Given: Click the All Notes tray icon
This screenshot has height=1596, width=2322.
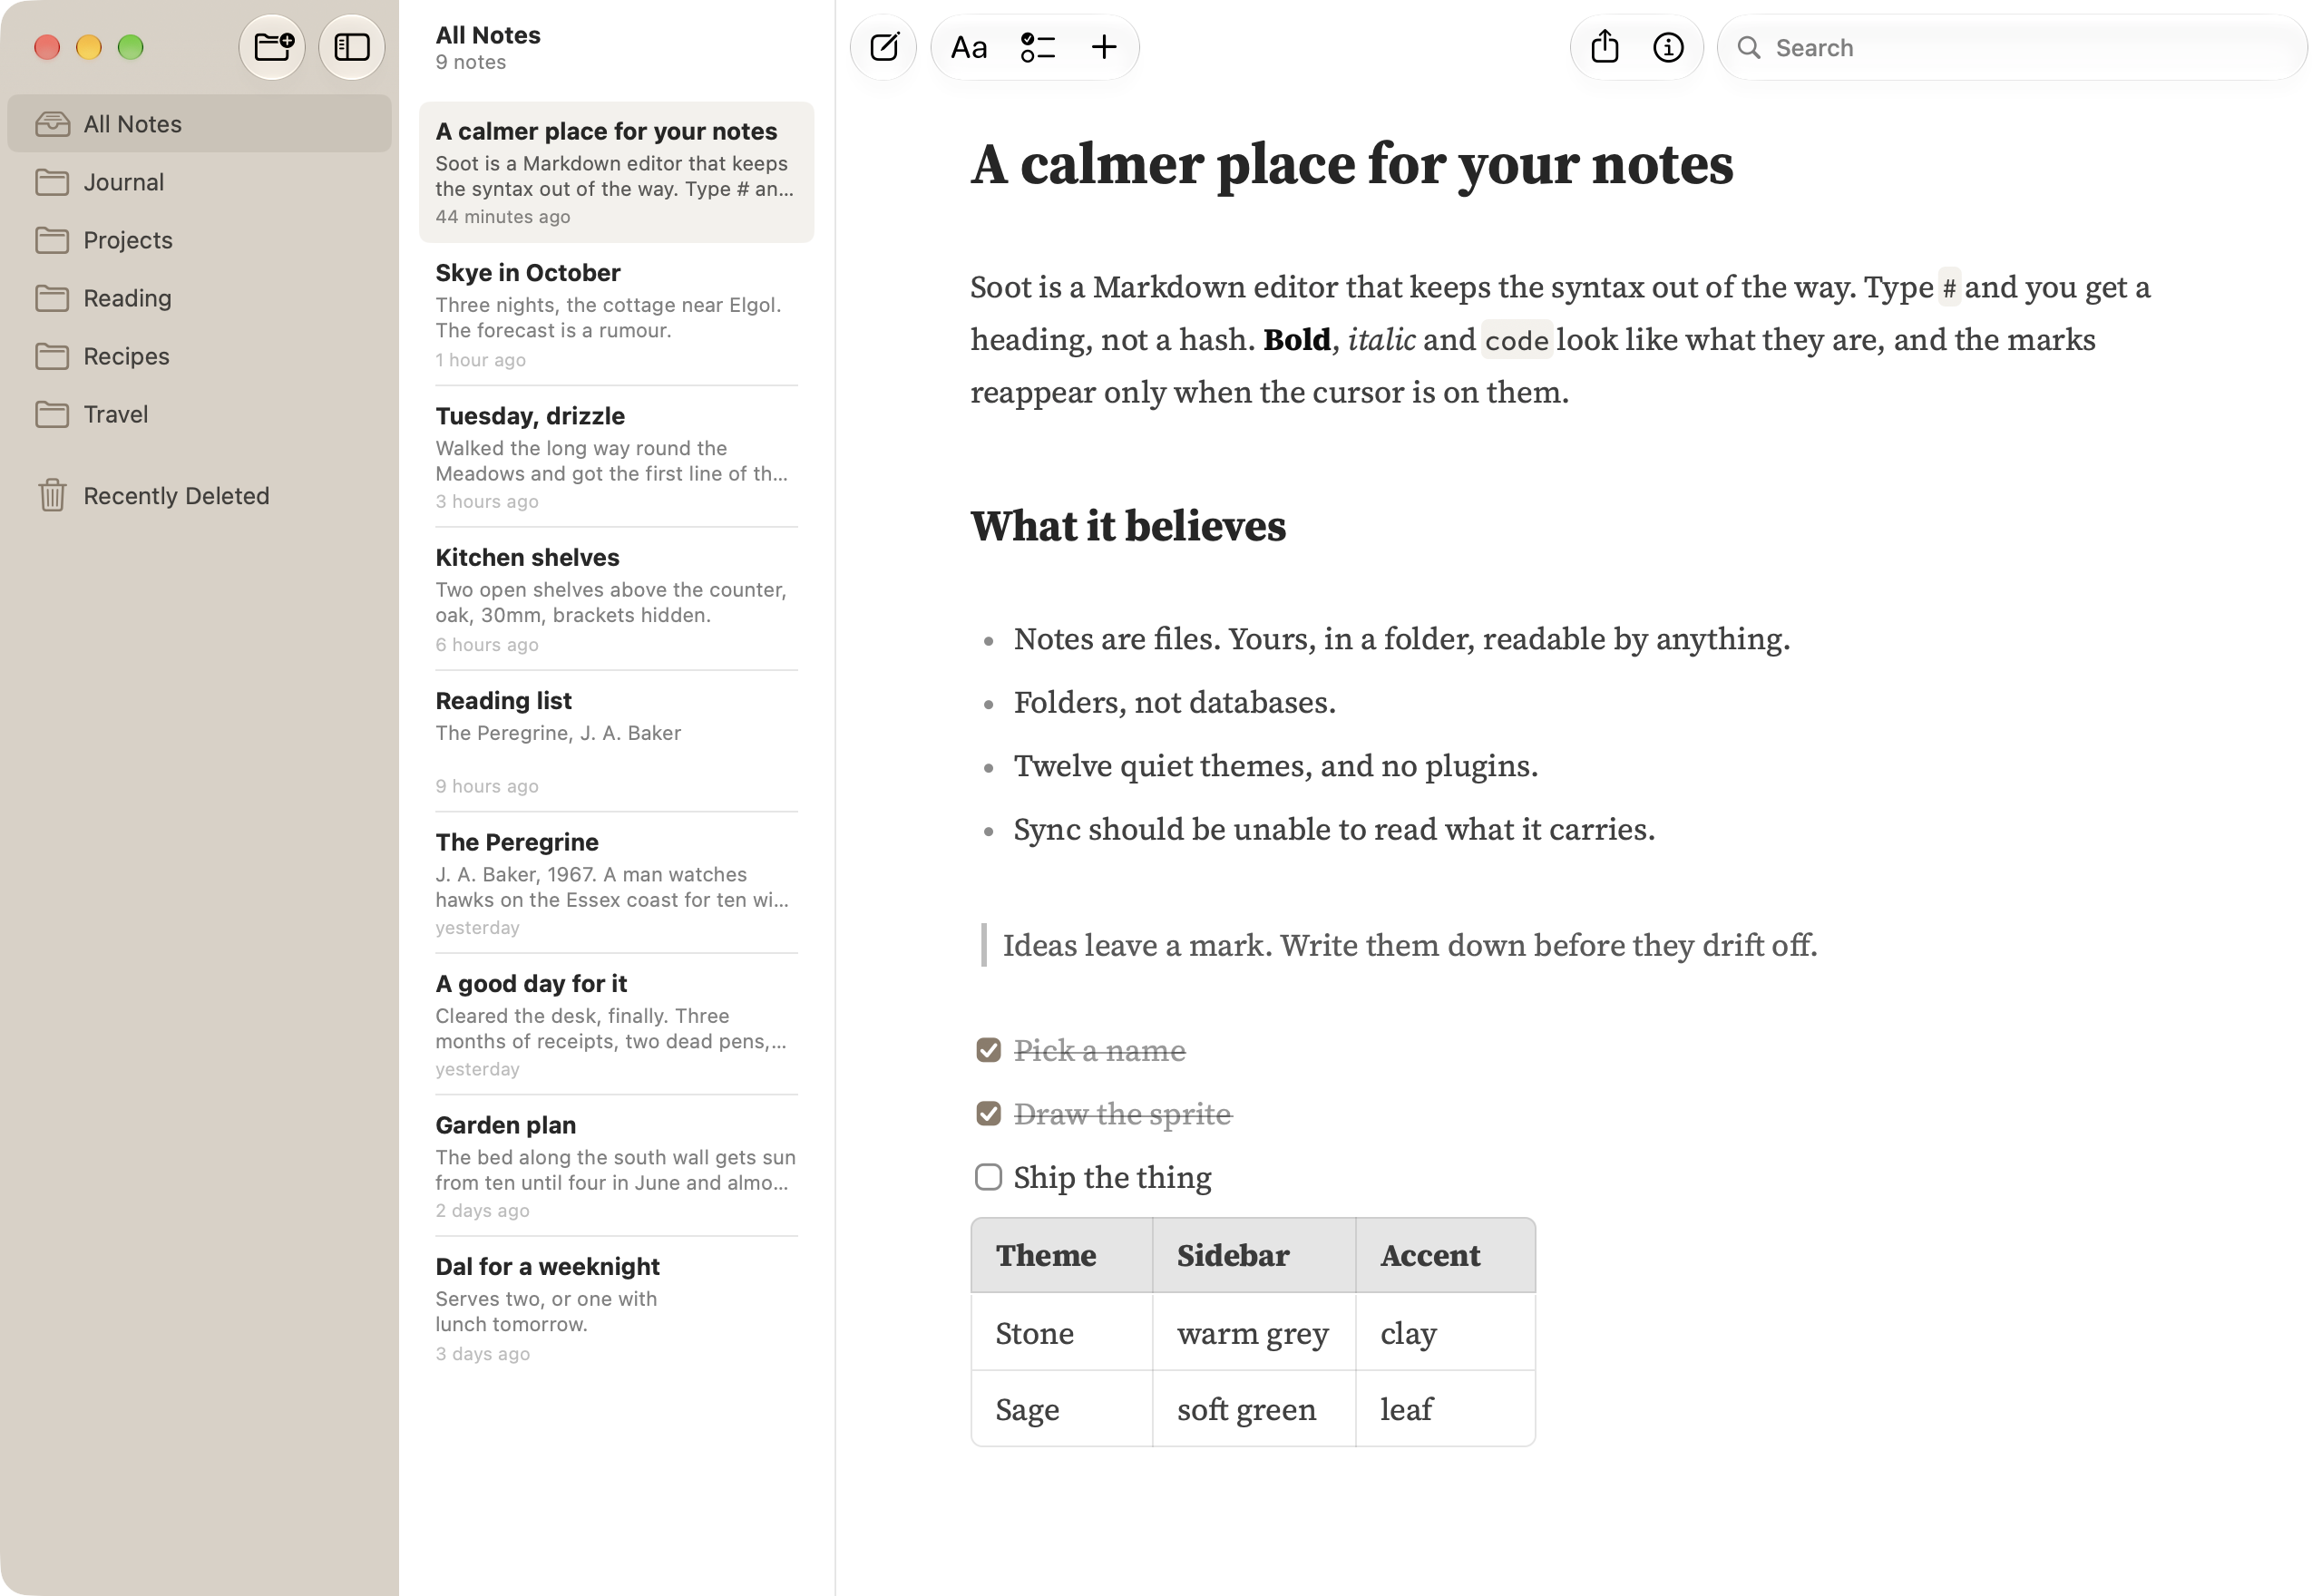Looking at the screenshot, I should pos(52,124).
